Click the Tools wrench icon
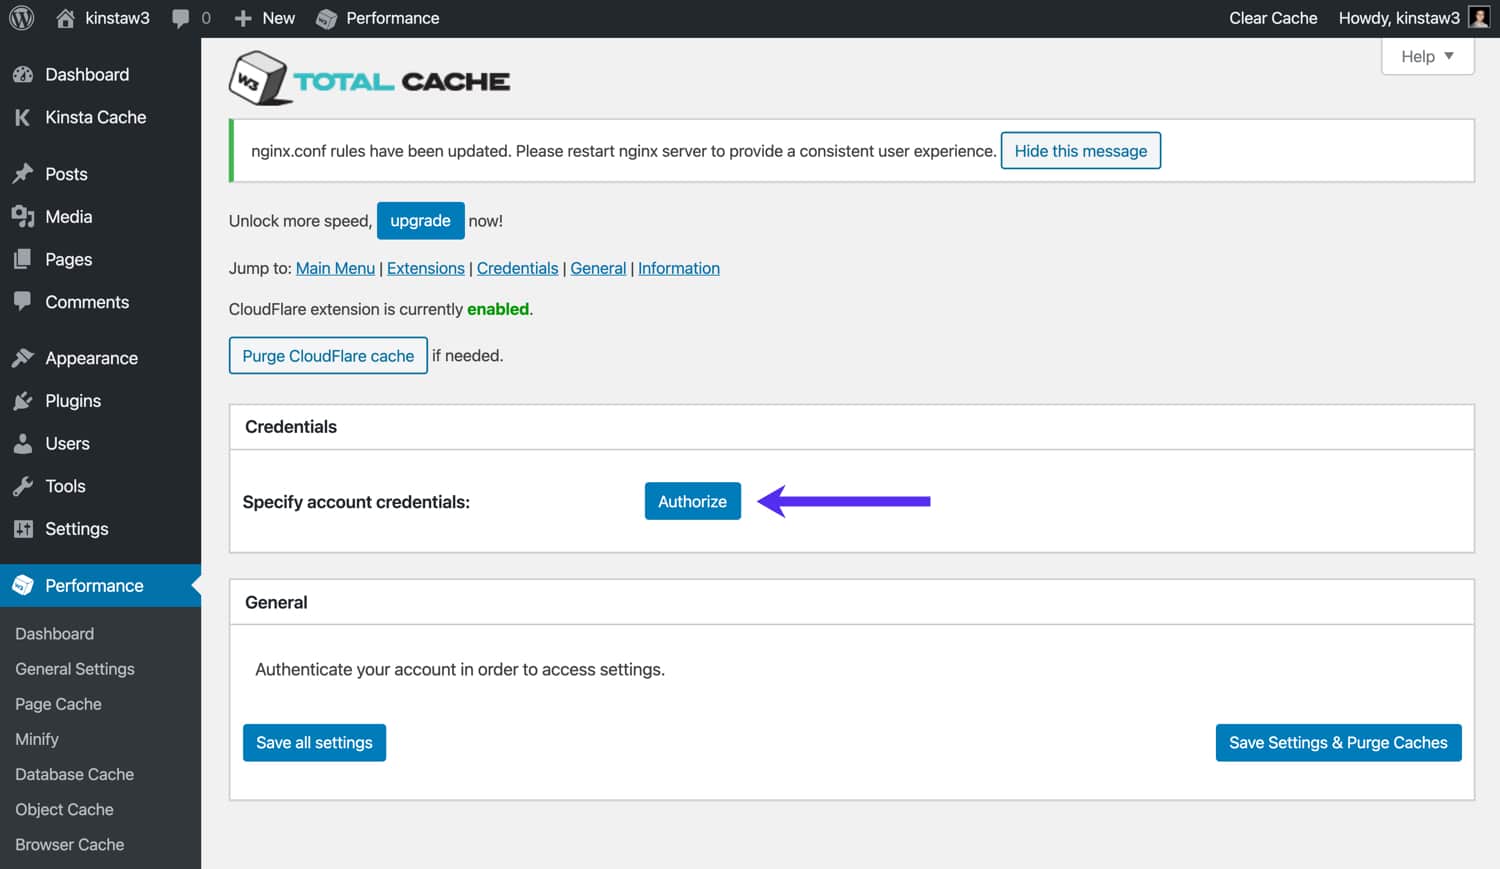Image resolution: width=1500 pixels, height=869 pixels. [x=22, y=486]
